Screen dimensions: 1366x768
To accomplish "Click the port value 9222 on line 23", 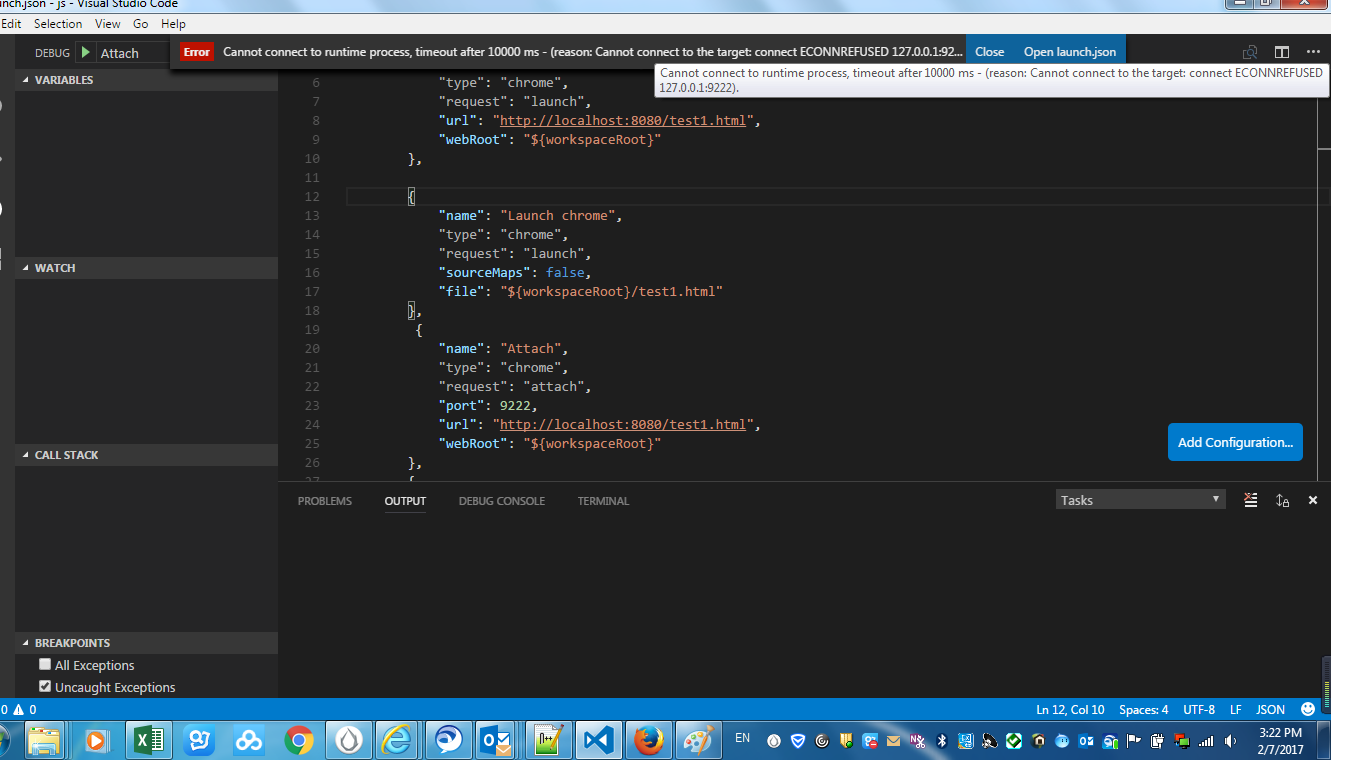I will tap(515, 406).
